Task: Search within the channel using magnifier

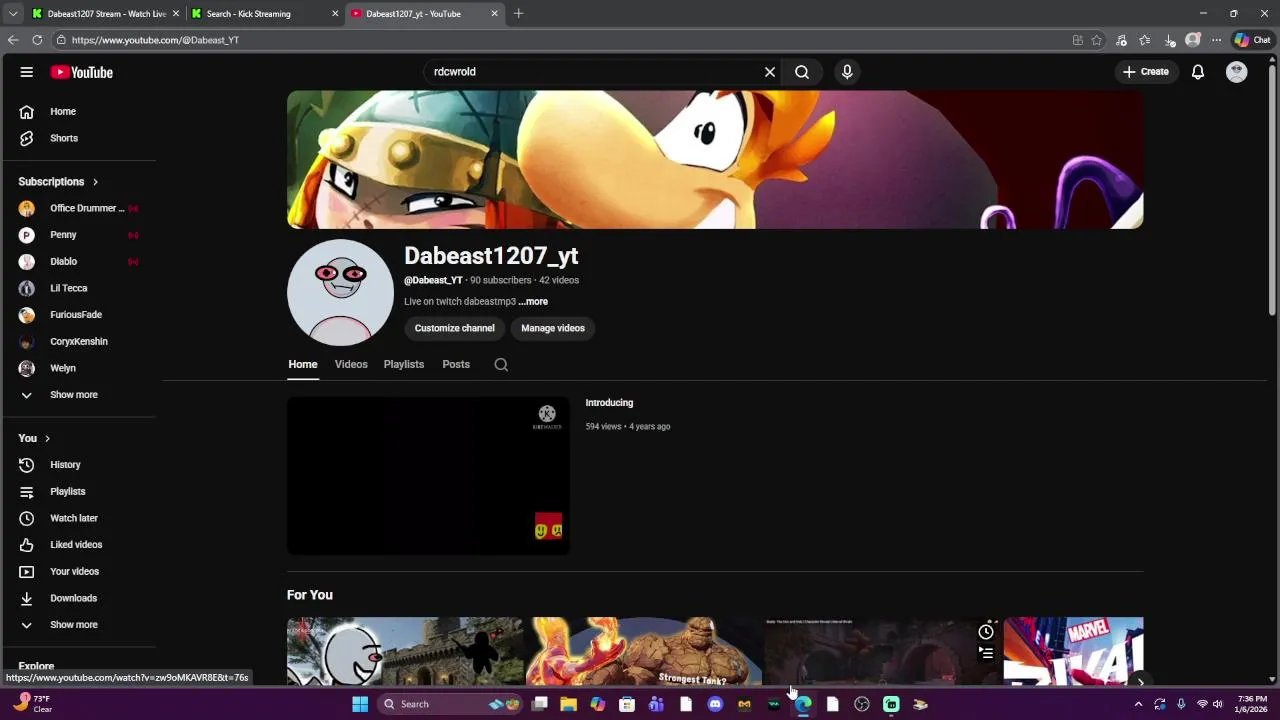Action: (x=501, y=365)
